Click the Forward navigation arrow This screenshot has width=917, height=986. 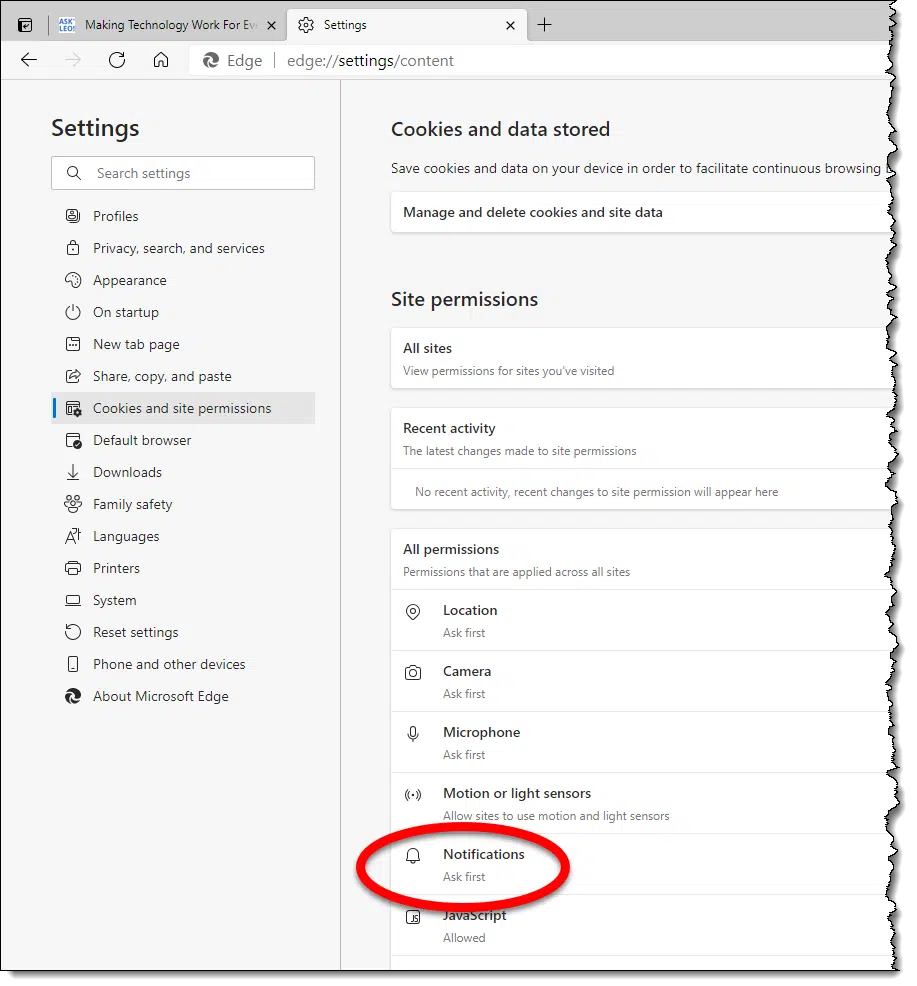(73, 60)
